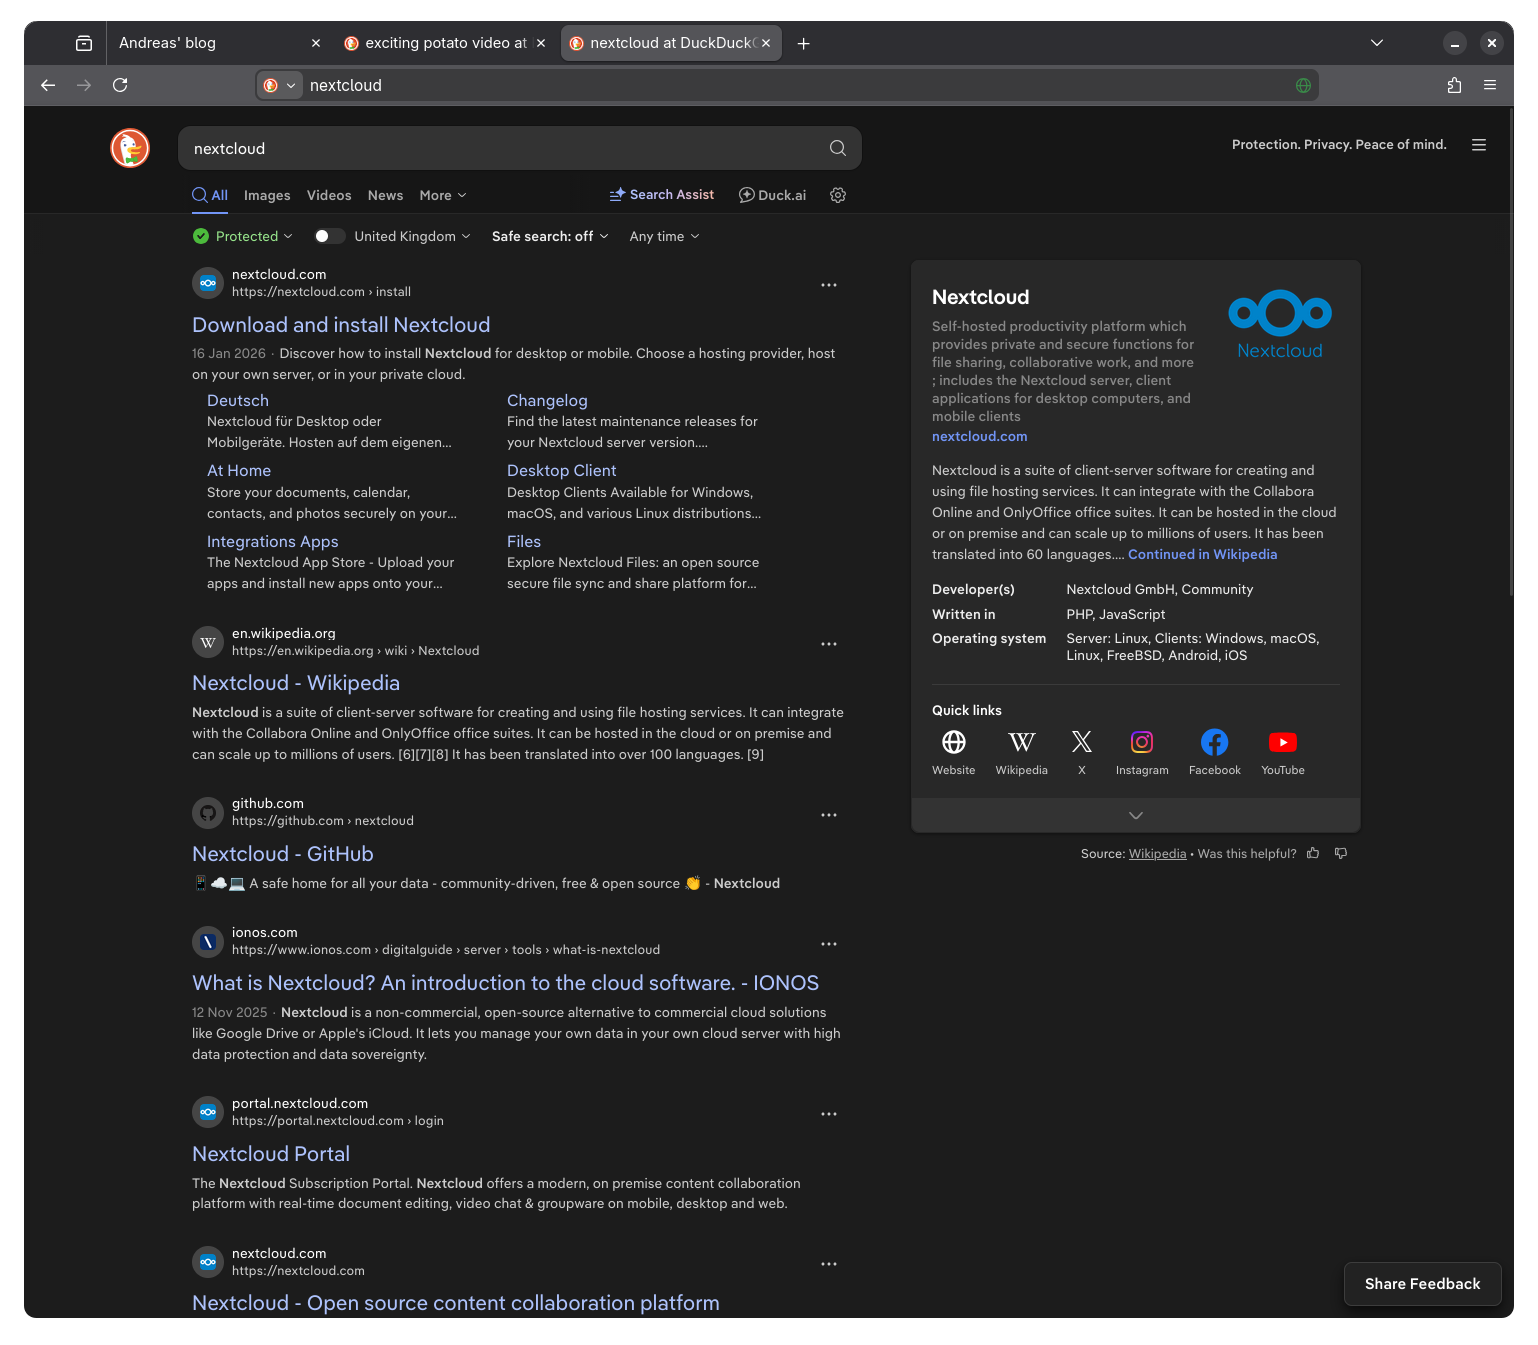Screen dimensions: 1538x1345
Task: Open the three-dot menu on the Wikipedia result
Action: 828,644
